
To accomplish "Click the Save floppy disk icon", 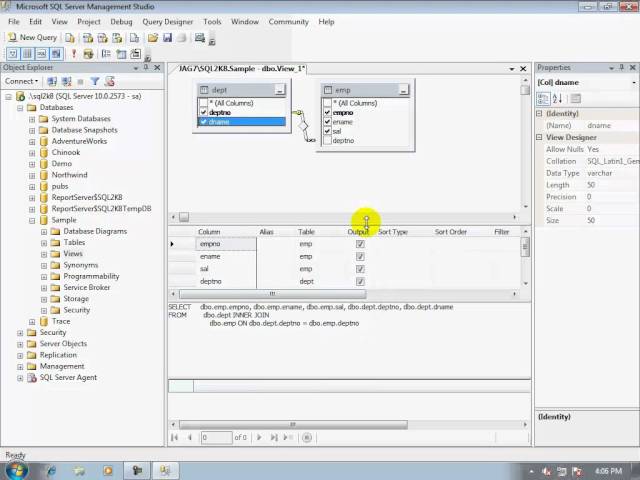I will click(167, 38).
